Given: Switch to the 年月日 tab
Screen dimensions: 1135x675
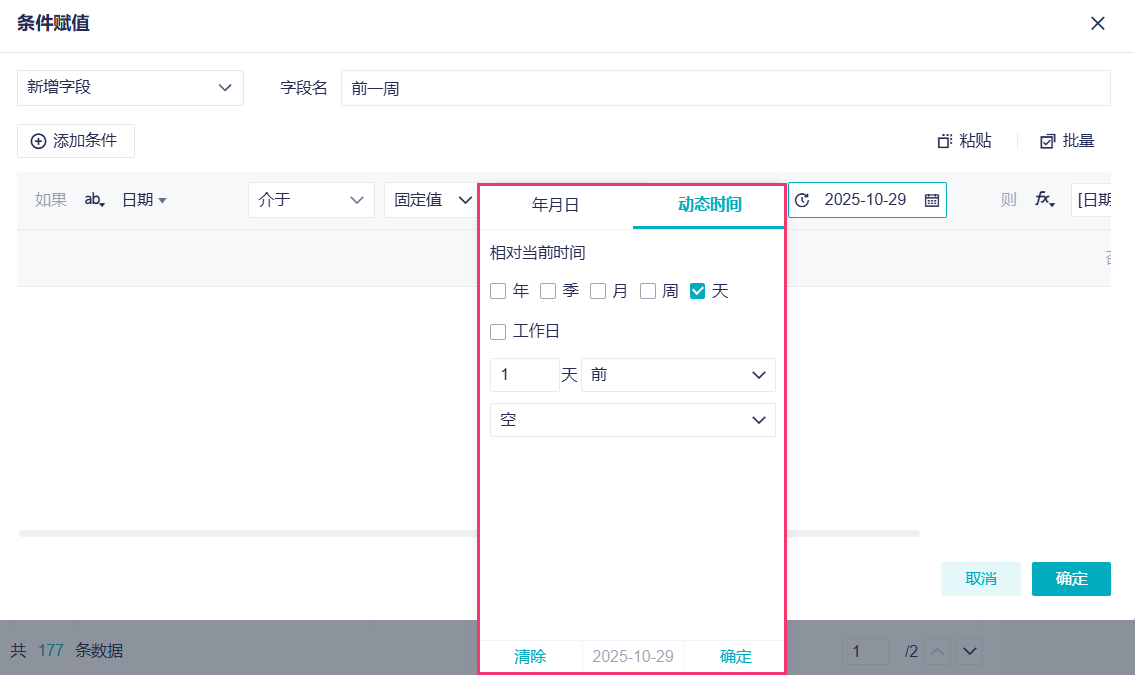Looking at the screenshot, I should pyautogui.click(x=555, y=205).
